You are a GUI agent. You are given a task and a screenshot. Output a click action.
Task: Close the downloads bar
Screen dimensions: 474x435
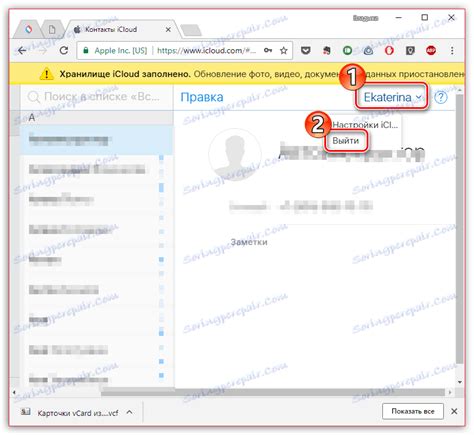[454, 411]
